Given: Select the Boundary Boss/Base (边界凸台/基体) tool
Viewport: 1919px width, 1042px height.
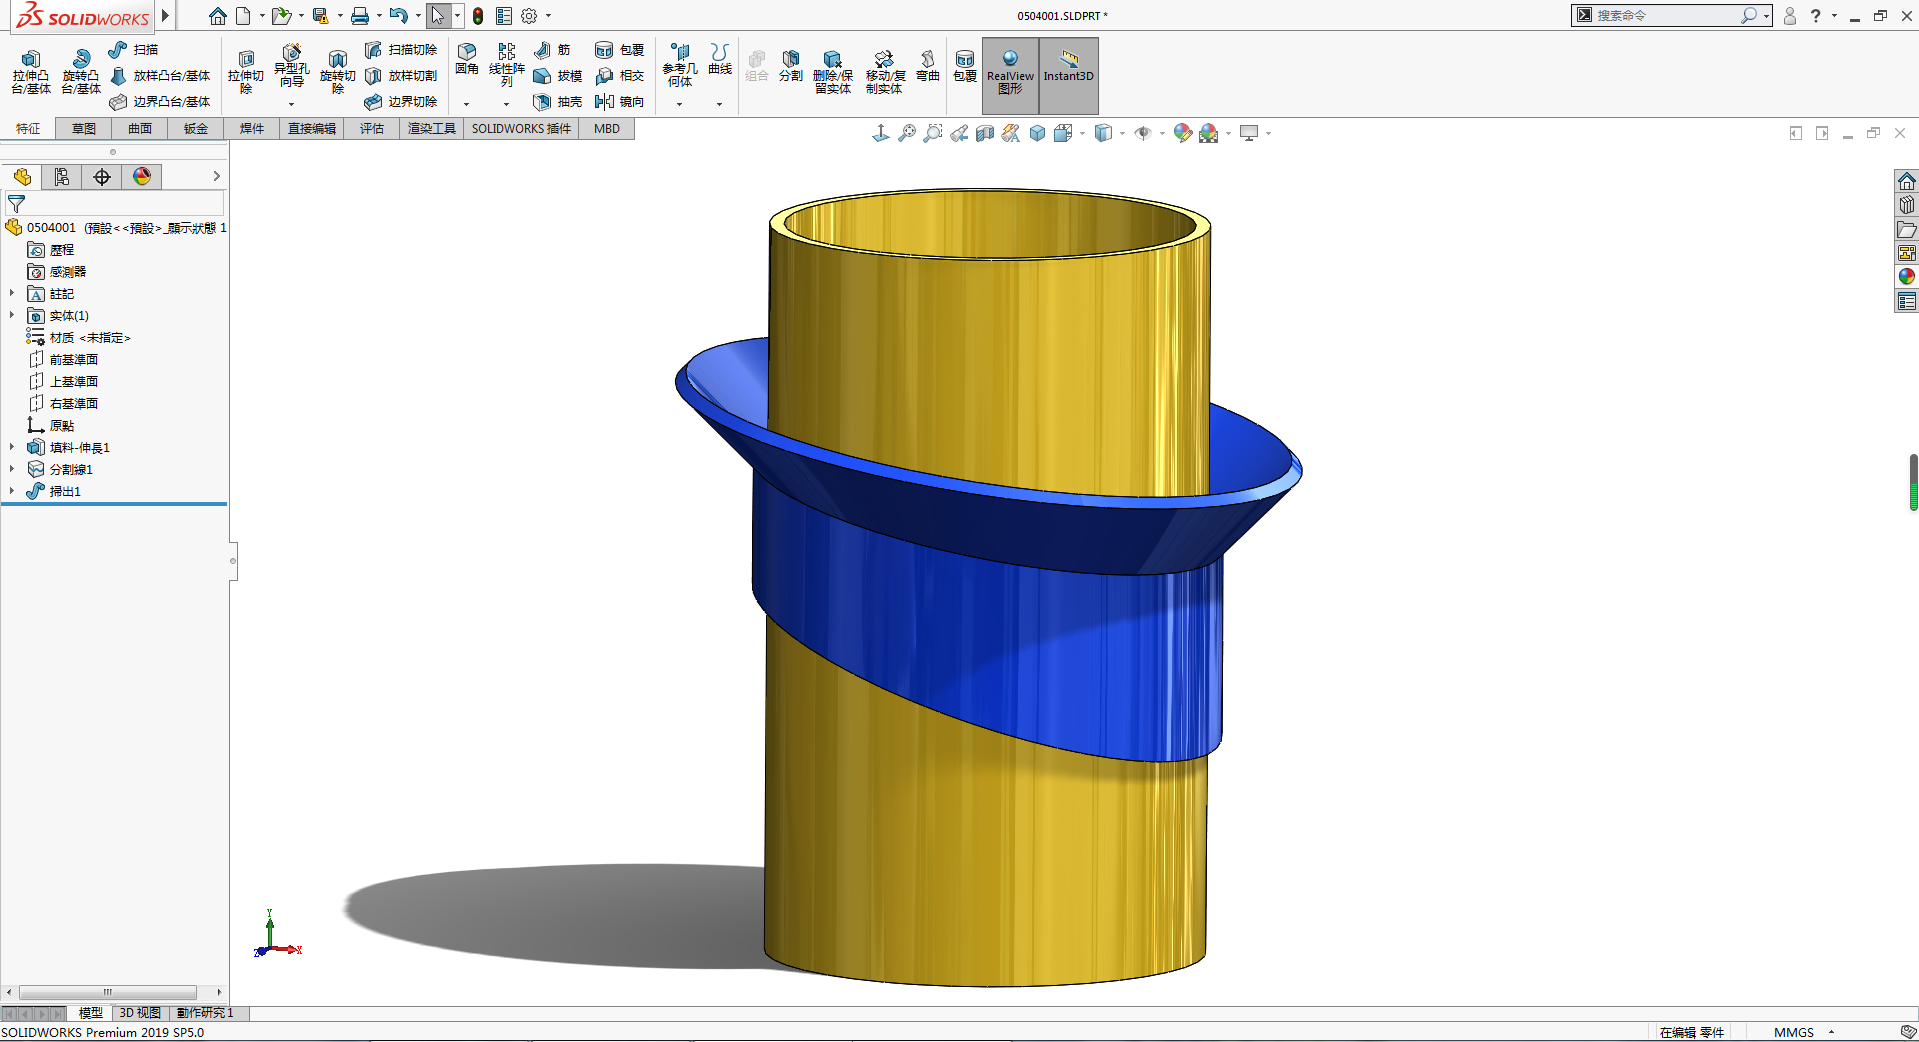Looking at the screenshot, I should pos(160,101).
